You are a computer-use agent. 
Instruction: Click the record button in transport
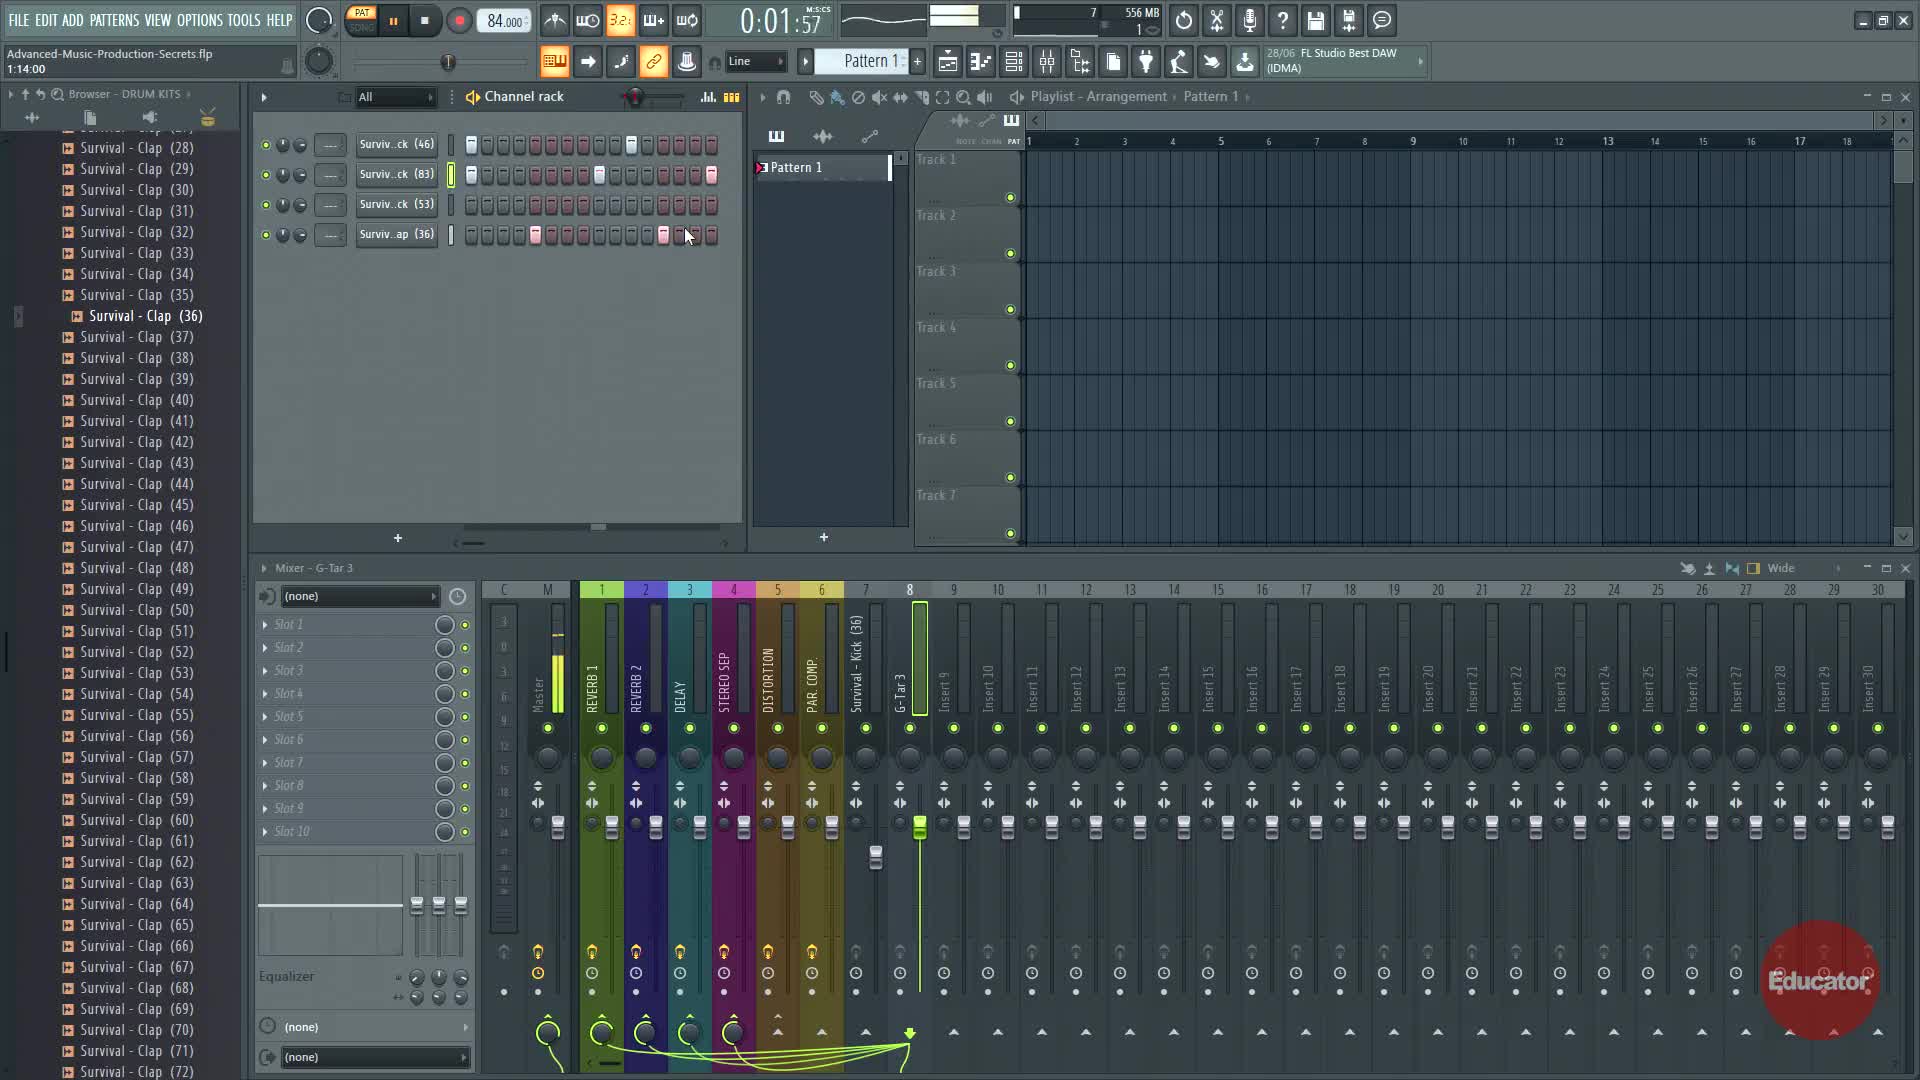click(x=459, y=21)
